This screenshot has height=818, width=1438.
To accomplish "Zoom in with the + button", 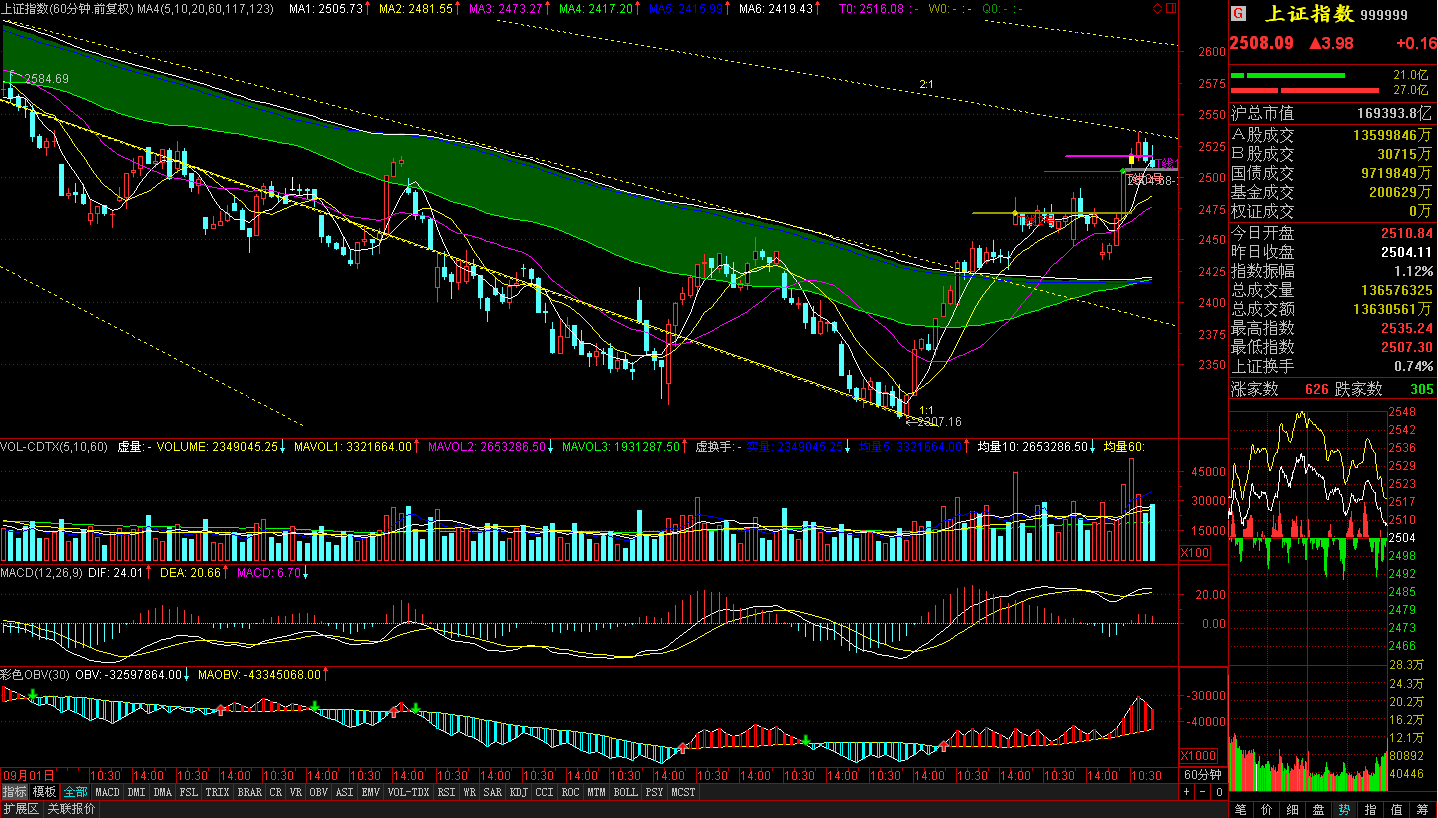I will (x=1187, y=792).
